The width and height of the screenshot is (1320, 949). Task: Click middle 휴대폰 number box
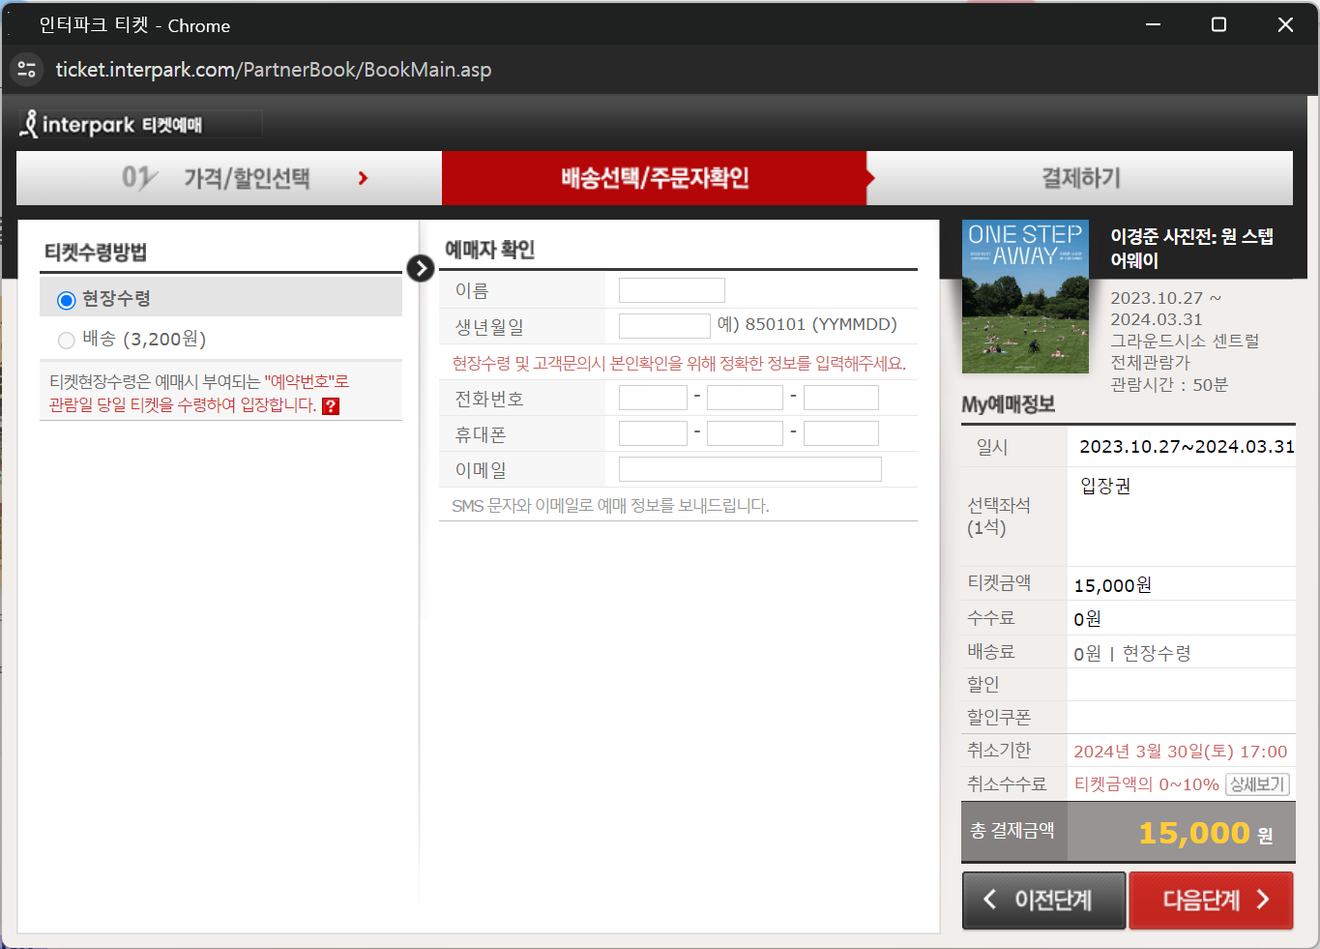coord(745,433)
